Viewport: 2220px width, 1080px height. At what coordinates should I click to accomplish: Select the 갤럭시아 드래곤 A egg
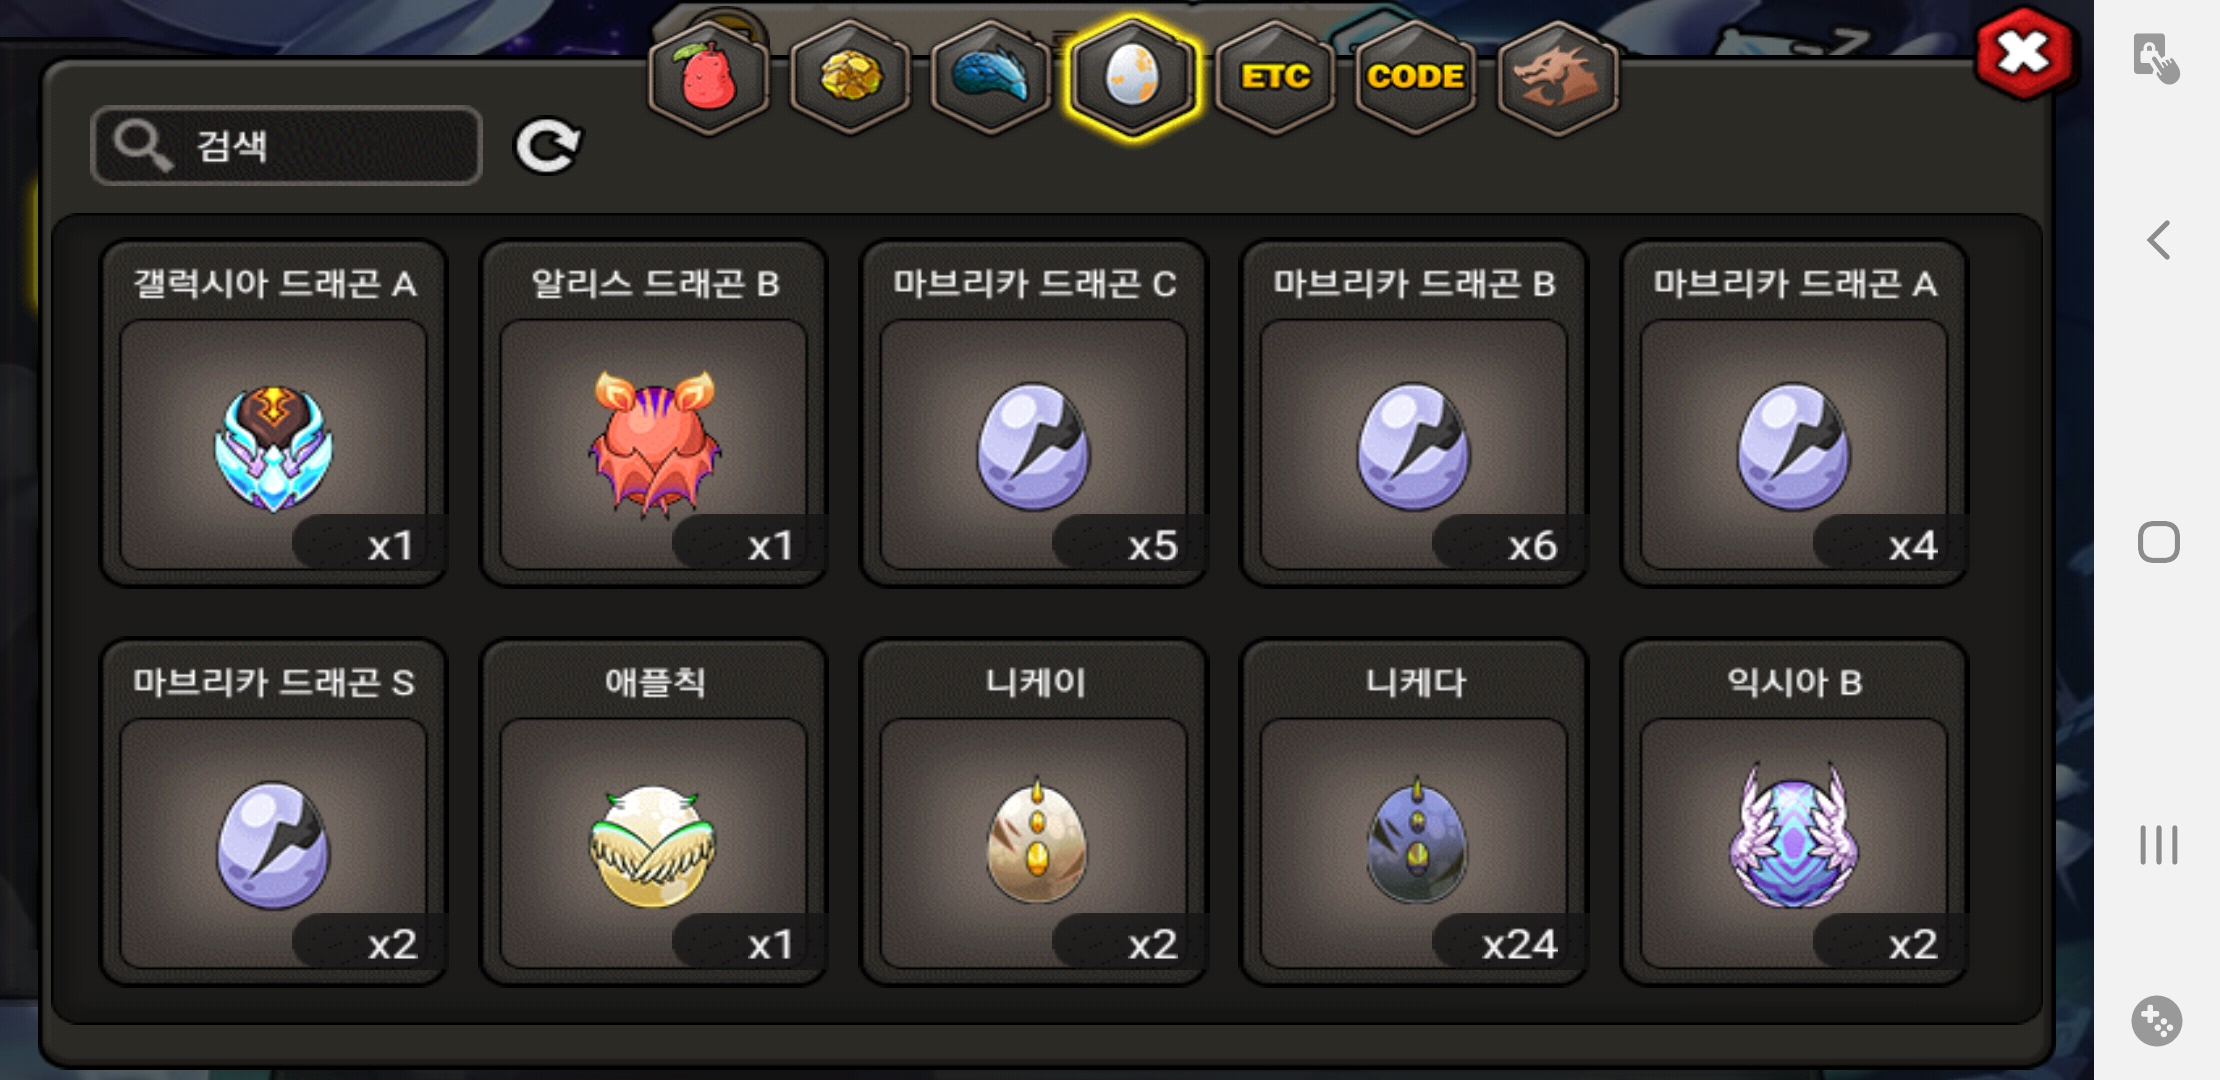point(273,413)
